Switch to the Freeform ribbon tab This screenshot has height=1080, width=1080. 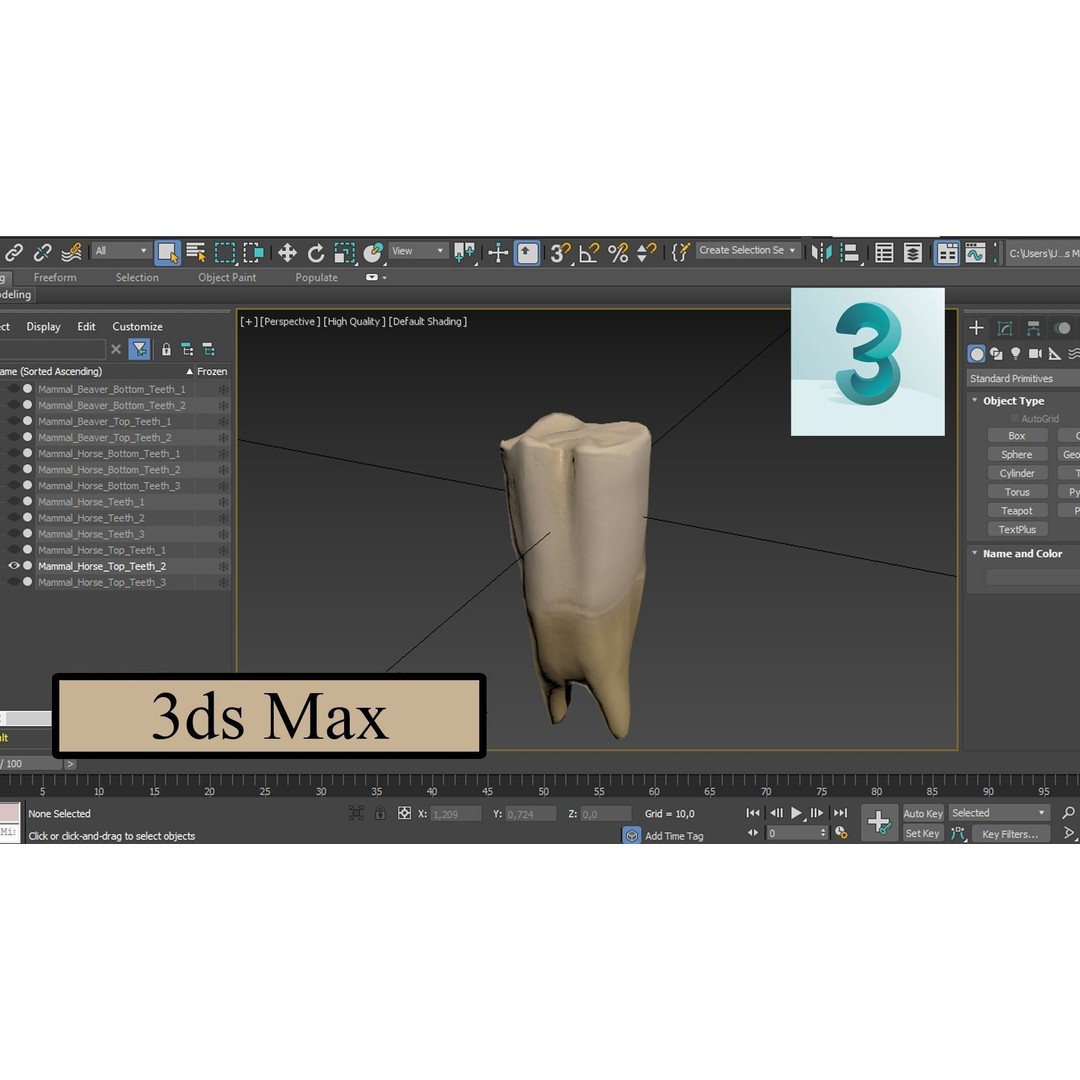point(55,278)
